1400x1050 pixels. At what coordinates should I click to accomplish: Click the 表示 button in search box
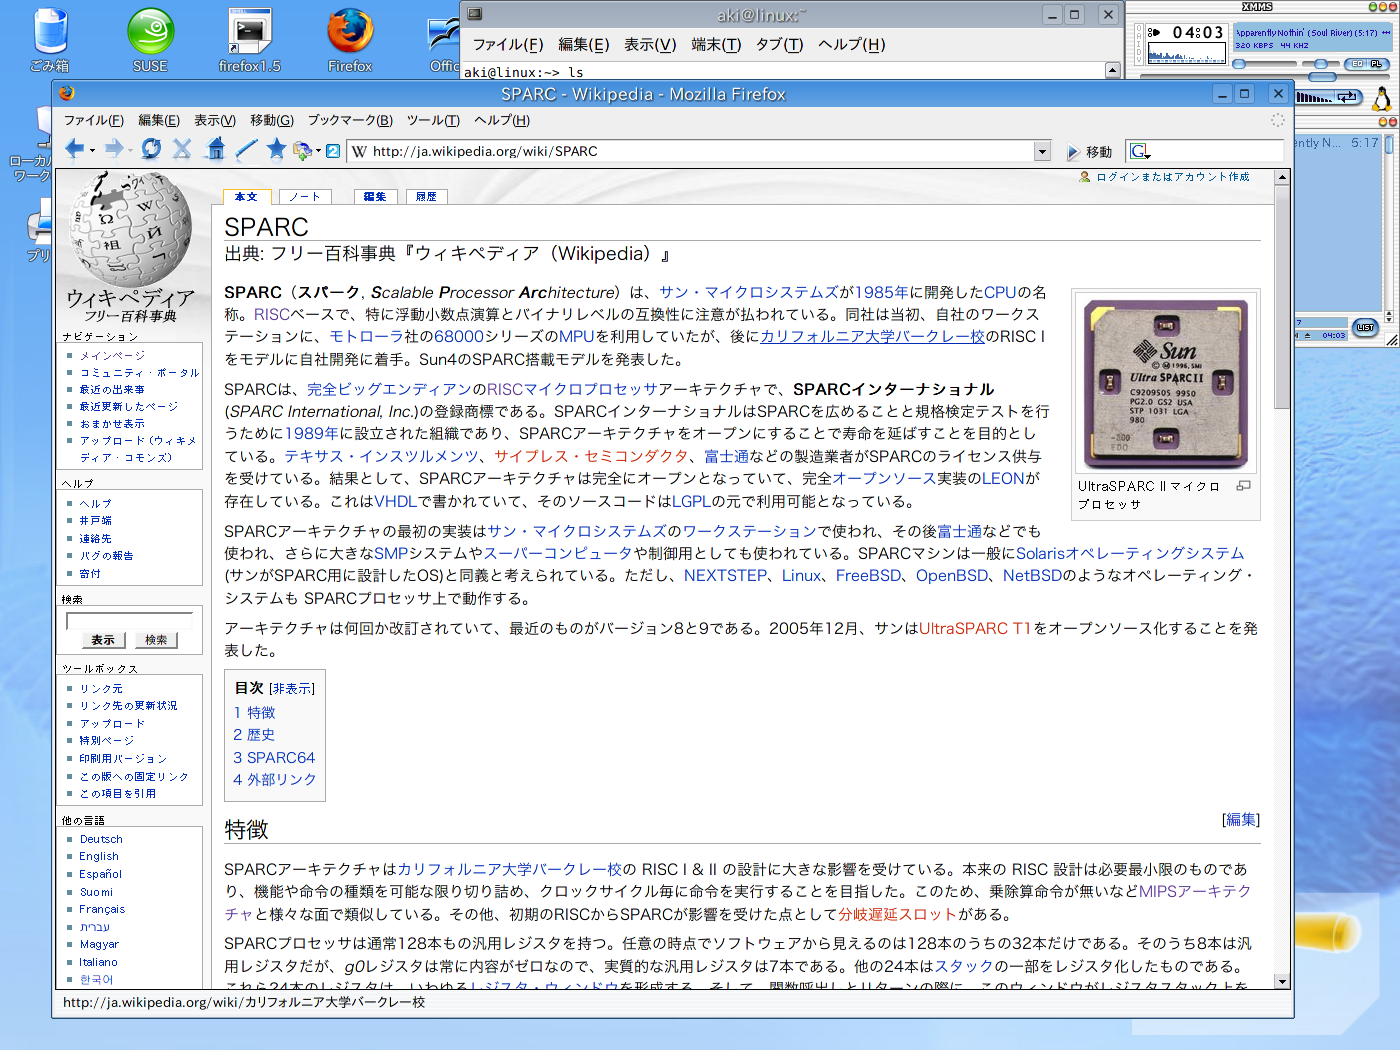(x=103, y=640)
